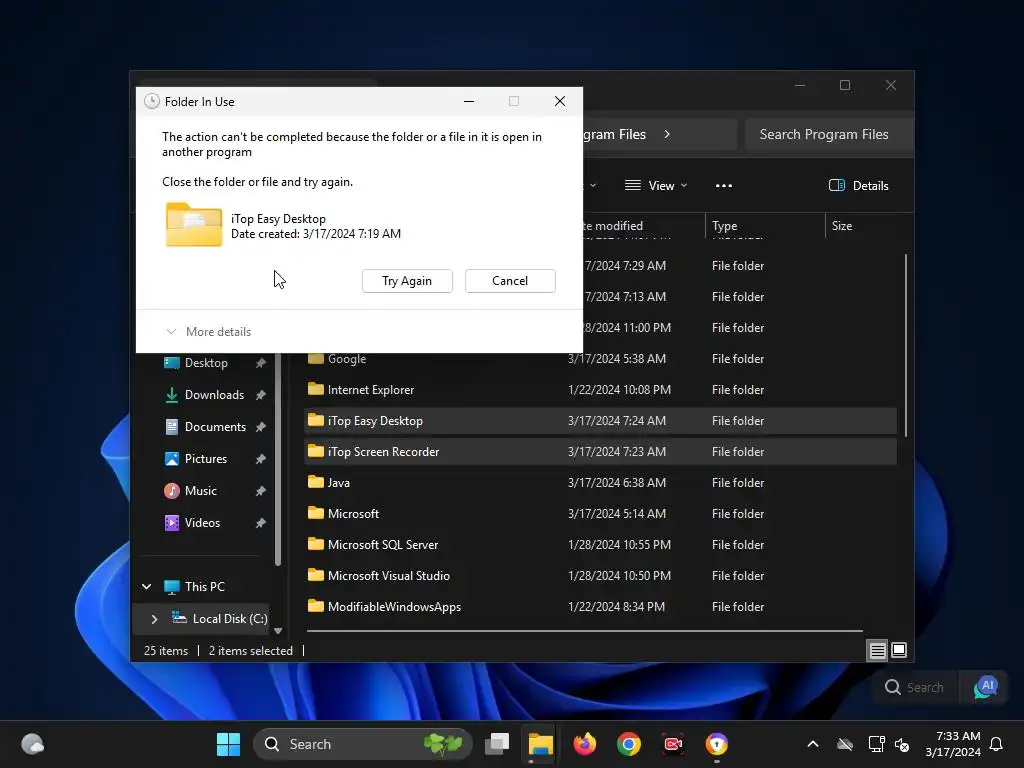Open the yellow shield app in the taskbar
Viewport: 1024px width, 768px height.
coord(716,744)
